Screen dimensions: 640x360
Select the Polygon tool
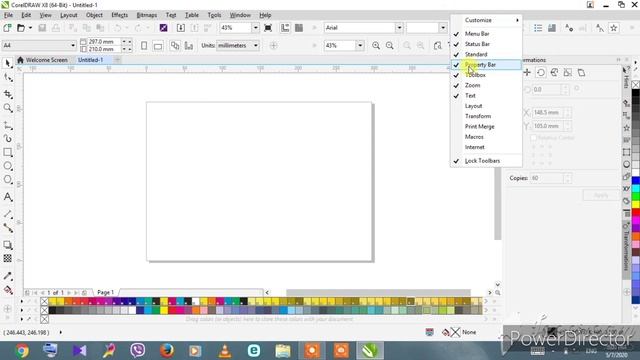coord(8,180)
